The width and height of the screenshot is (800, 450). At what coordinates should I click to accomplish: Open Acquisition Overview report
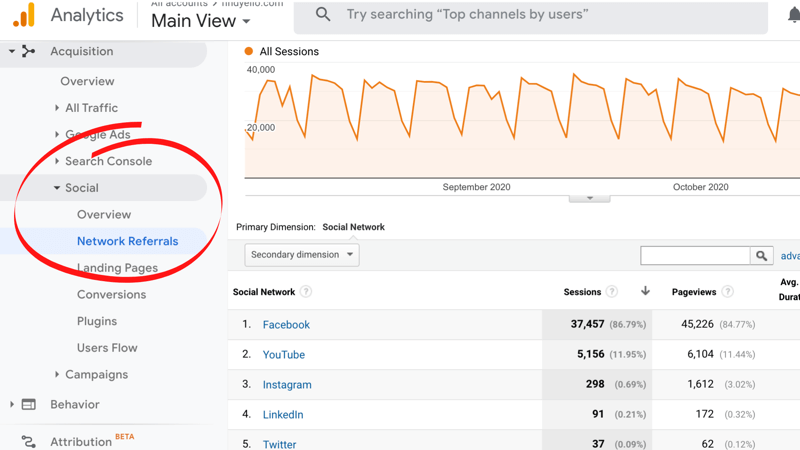[87, 81]
